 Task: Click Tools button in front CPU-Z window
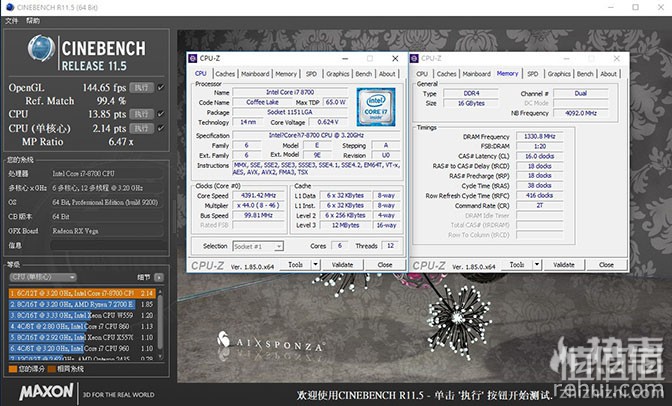coord(295,265)
